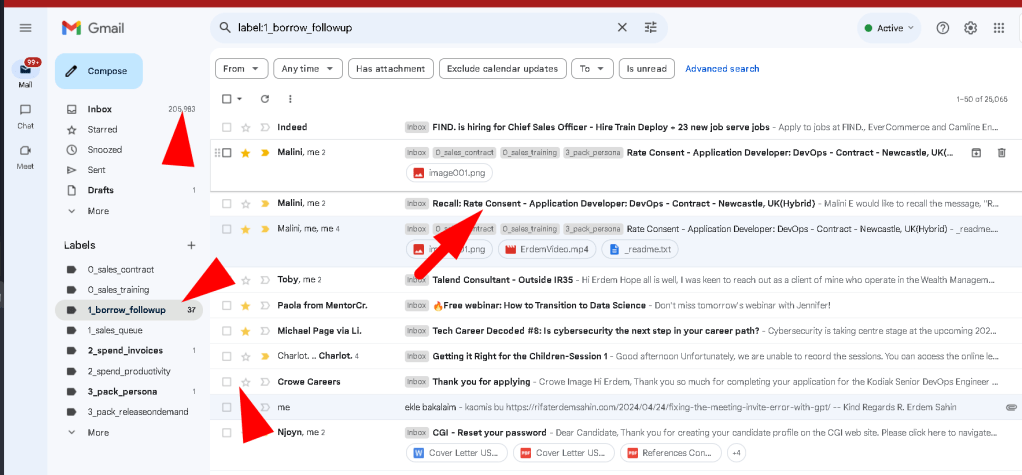Select the Njoyn CGI email checkbox
1022x475 pixels.
pos(227,433)
